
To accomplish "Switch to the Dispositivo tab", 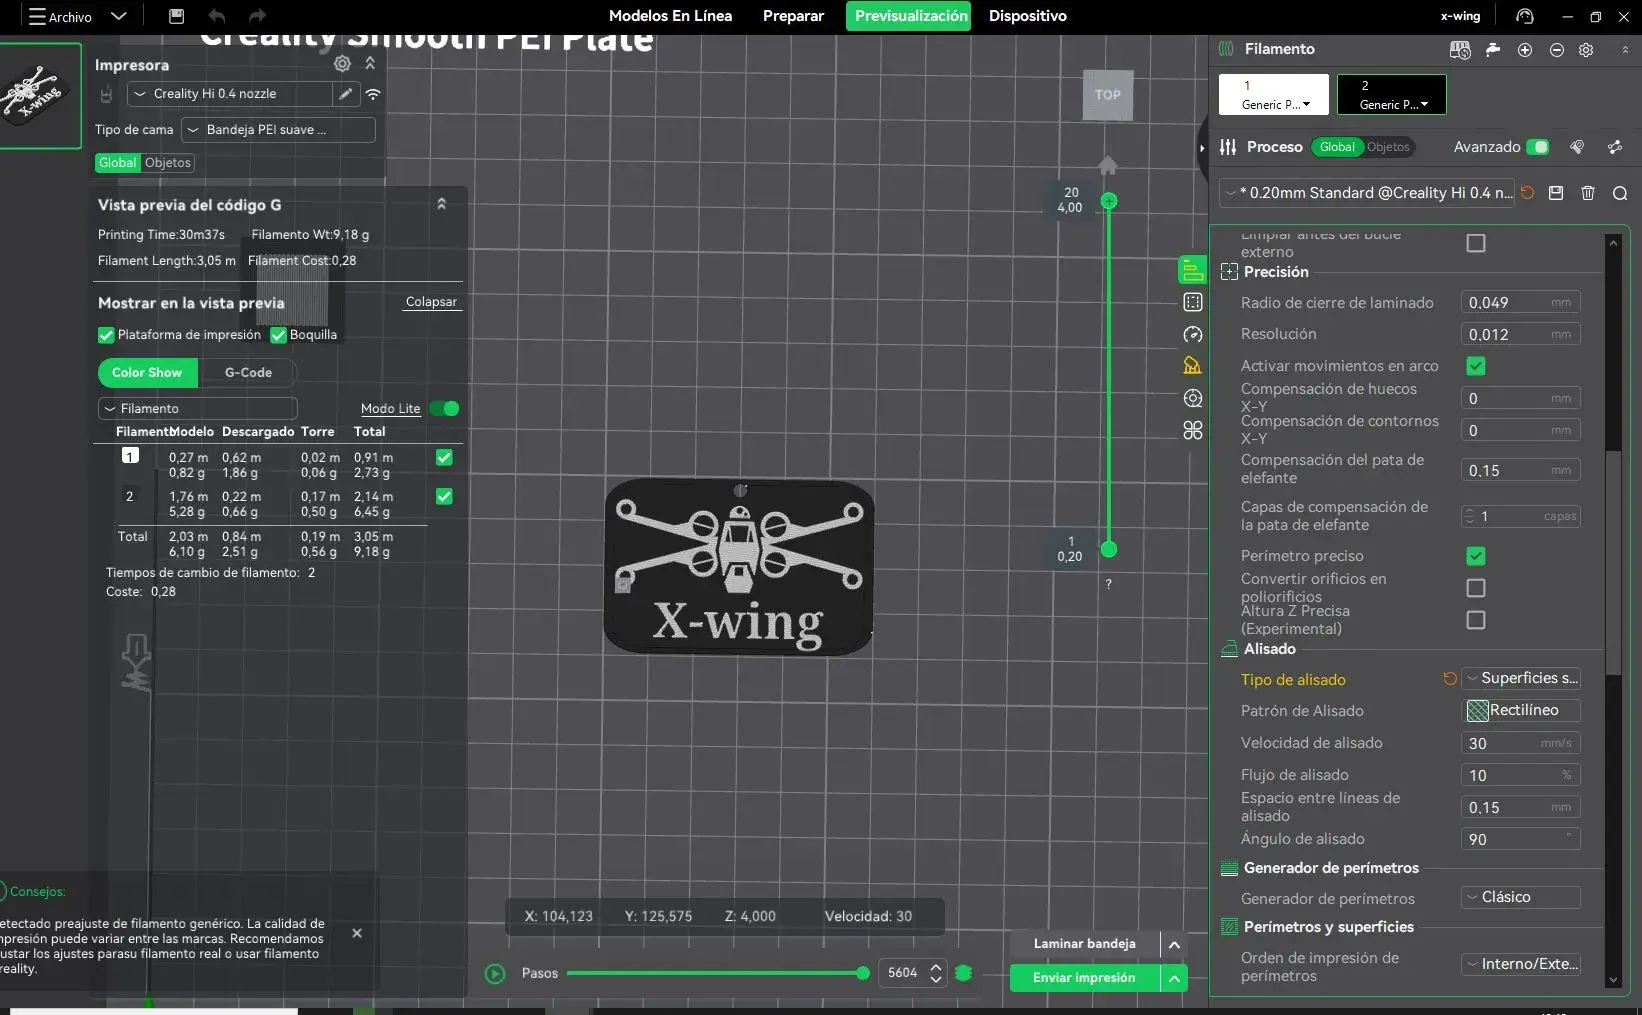I will point(1028,16).
